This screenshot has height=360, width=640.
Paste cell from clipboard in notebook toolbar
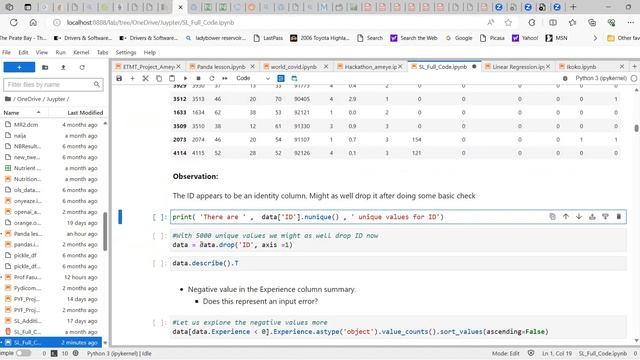click(172, 78)
